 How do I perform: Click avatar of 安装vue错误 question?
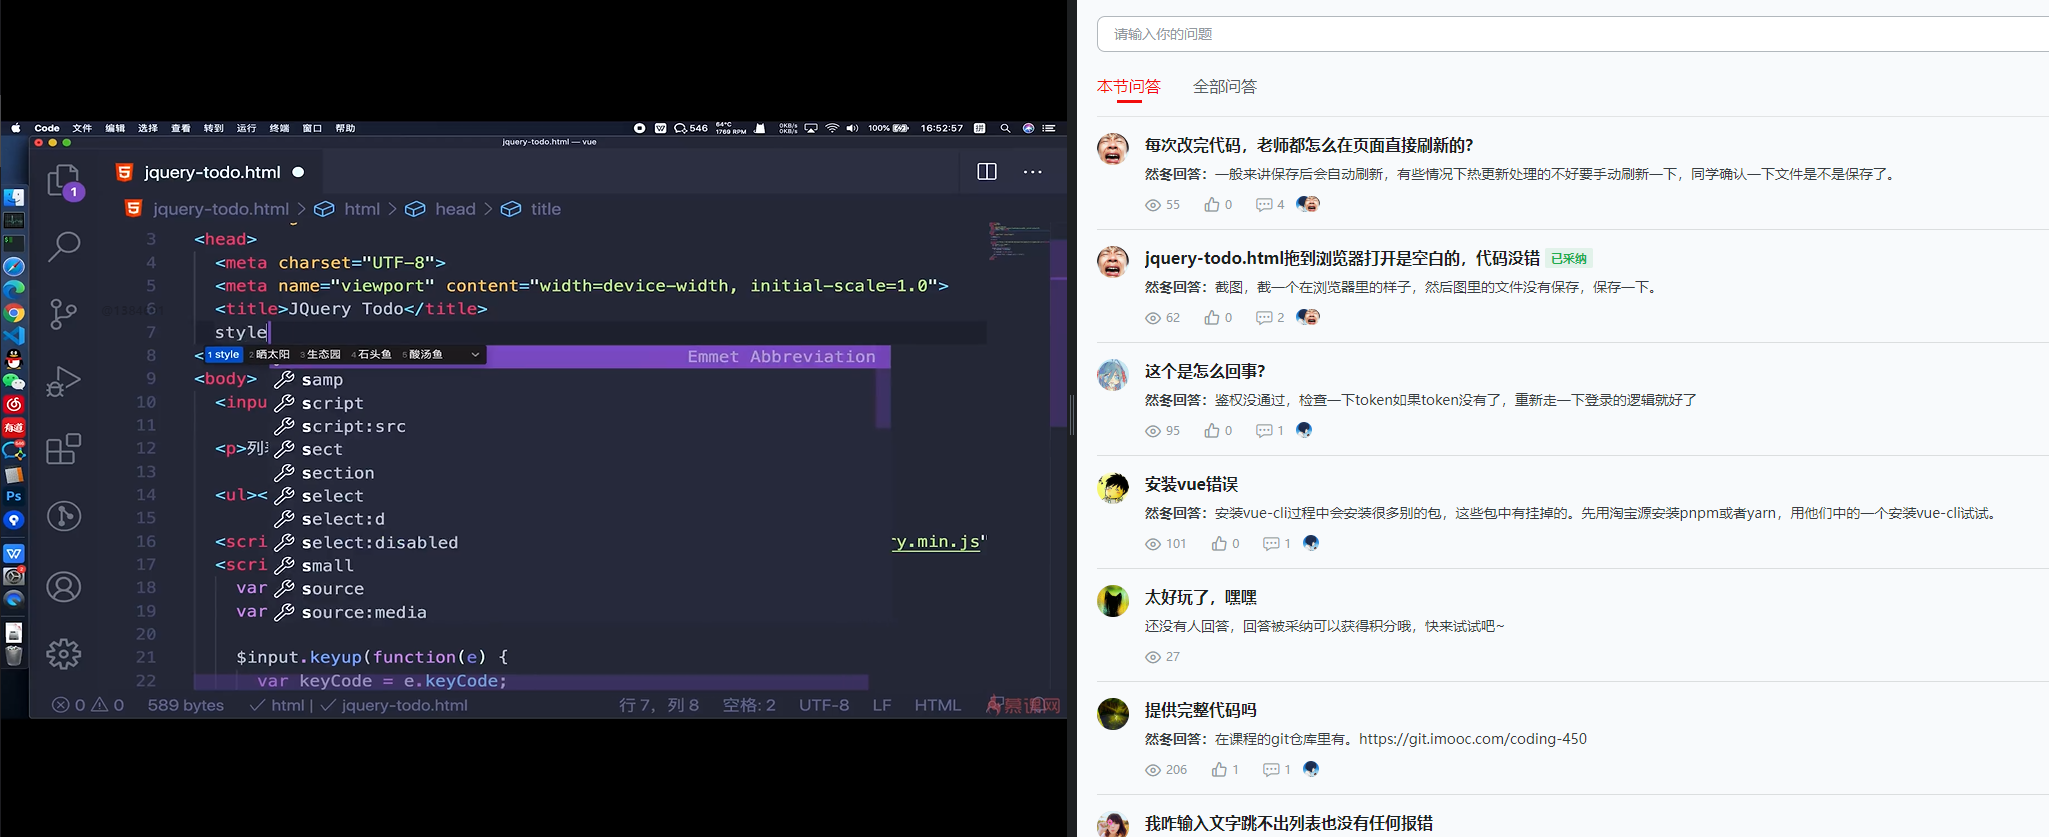[x=1113, y=488]
